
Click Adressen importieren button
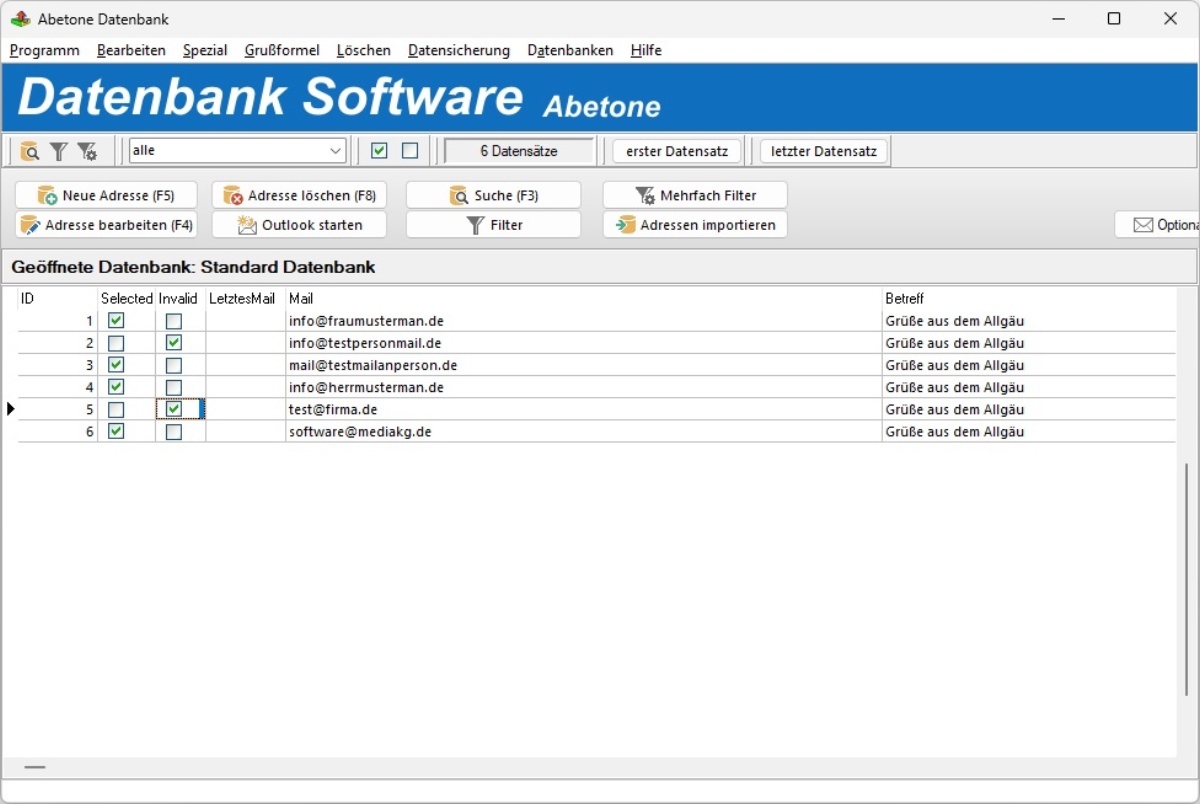(x=695, y=225)
